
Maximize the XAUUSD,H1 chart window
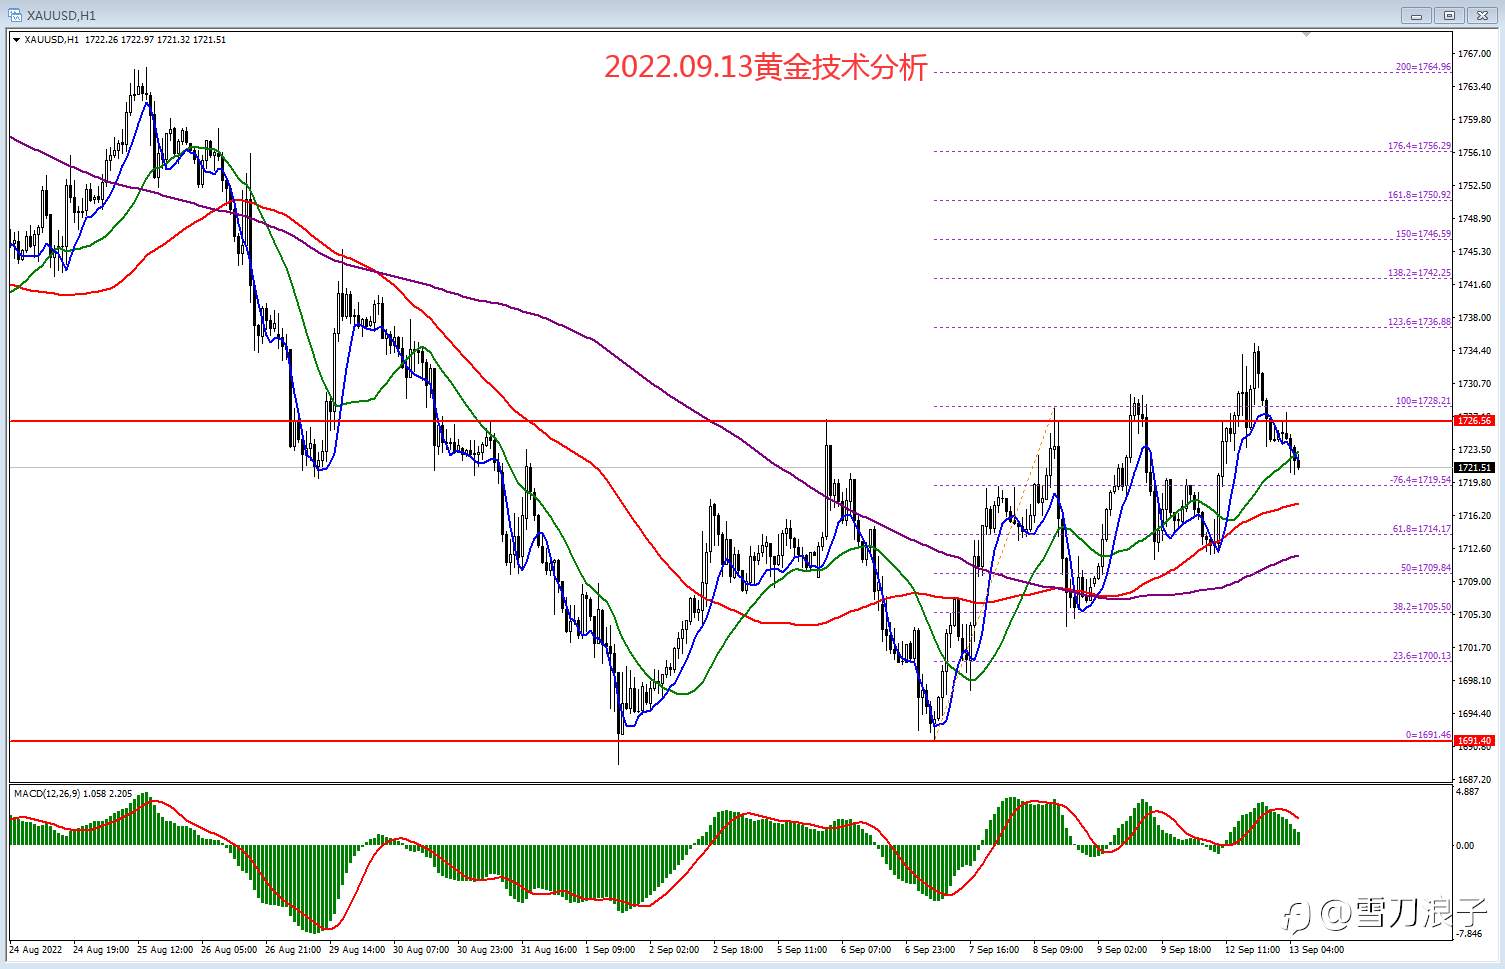pos(1449,15)
